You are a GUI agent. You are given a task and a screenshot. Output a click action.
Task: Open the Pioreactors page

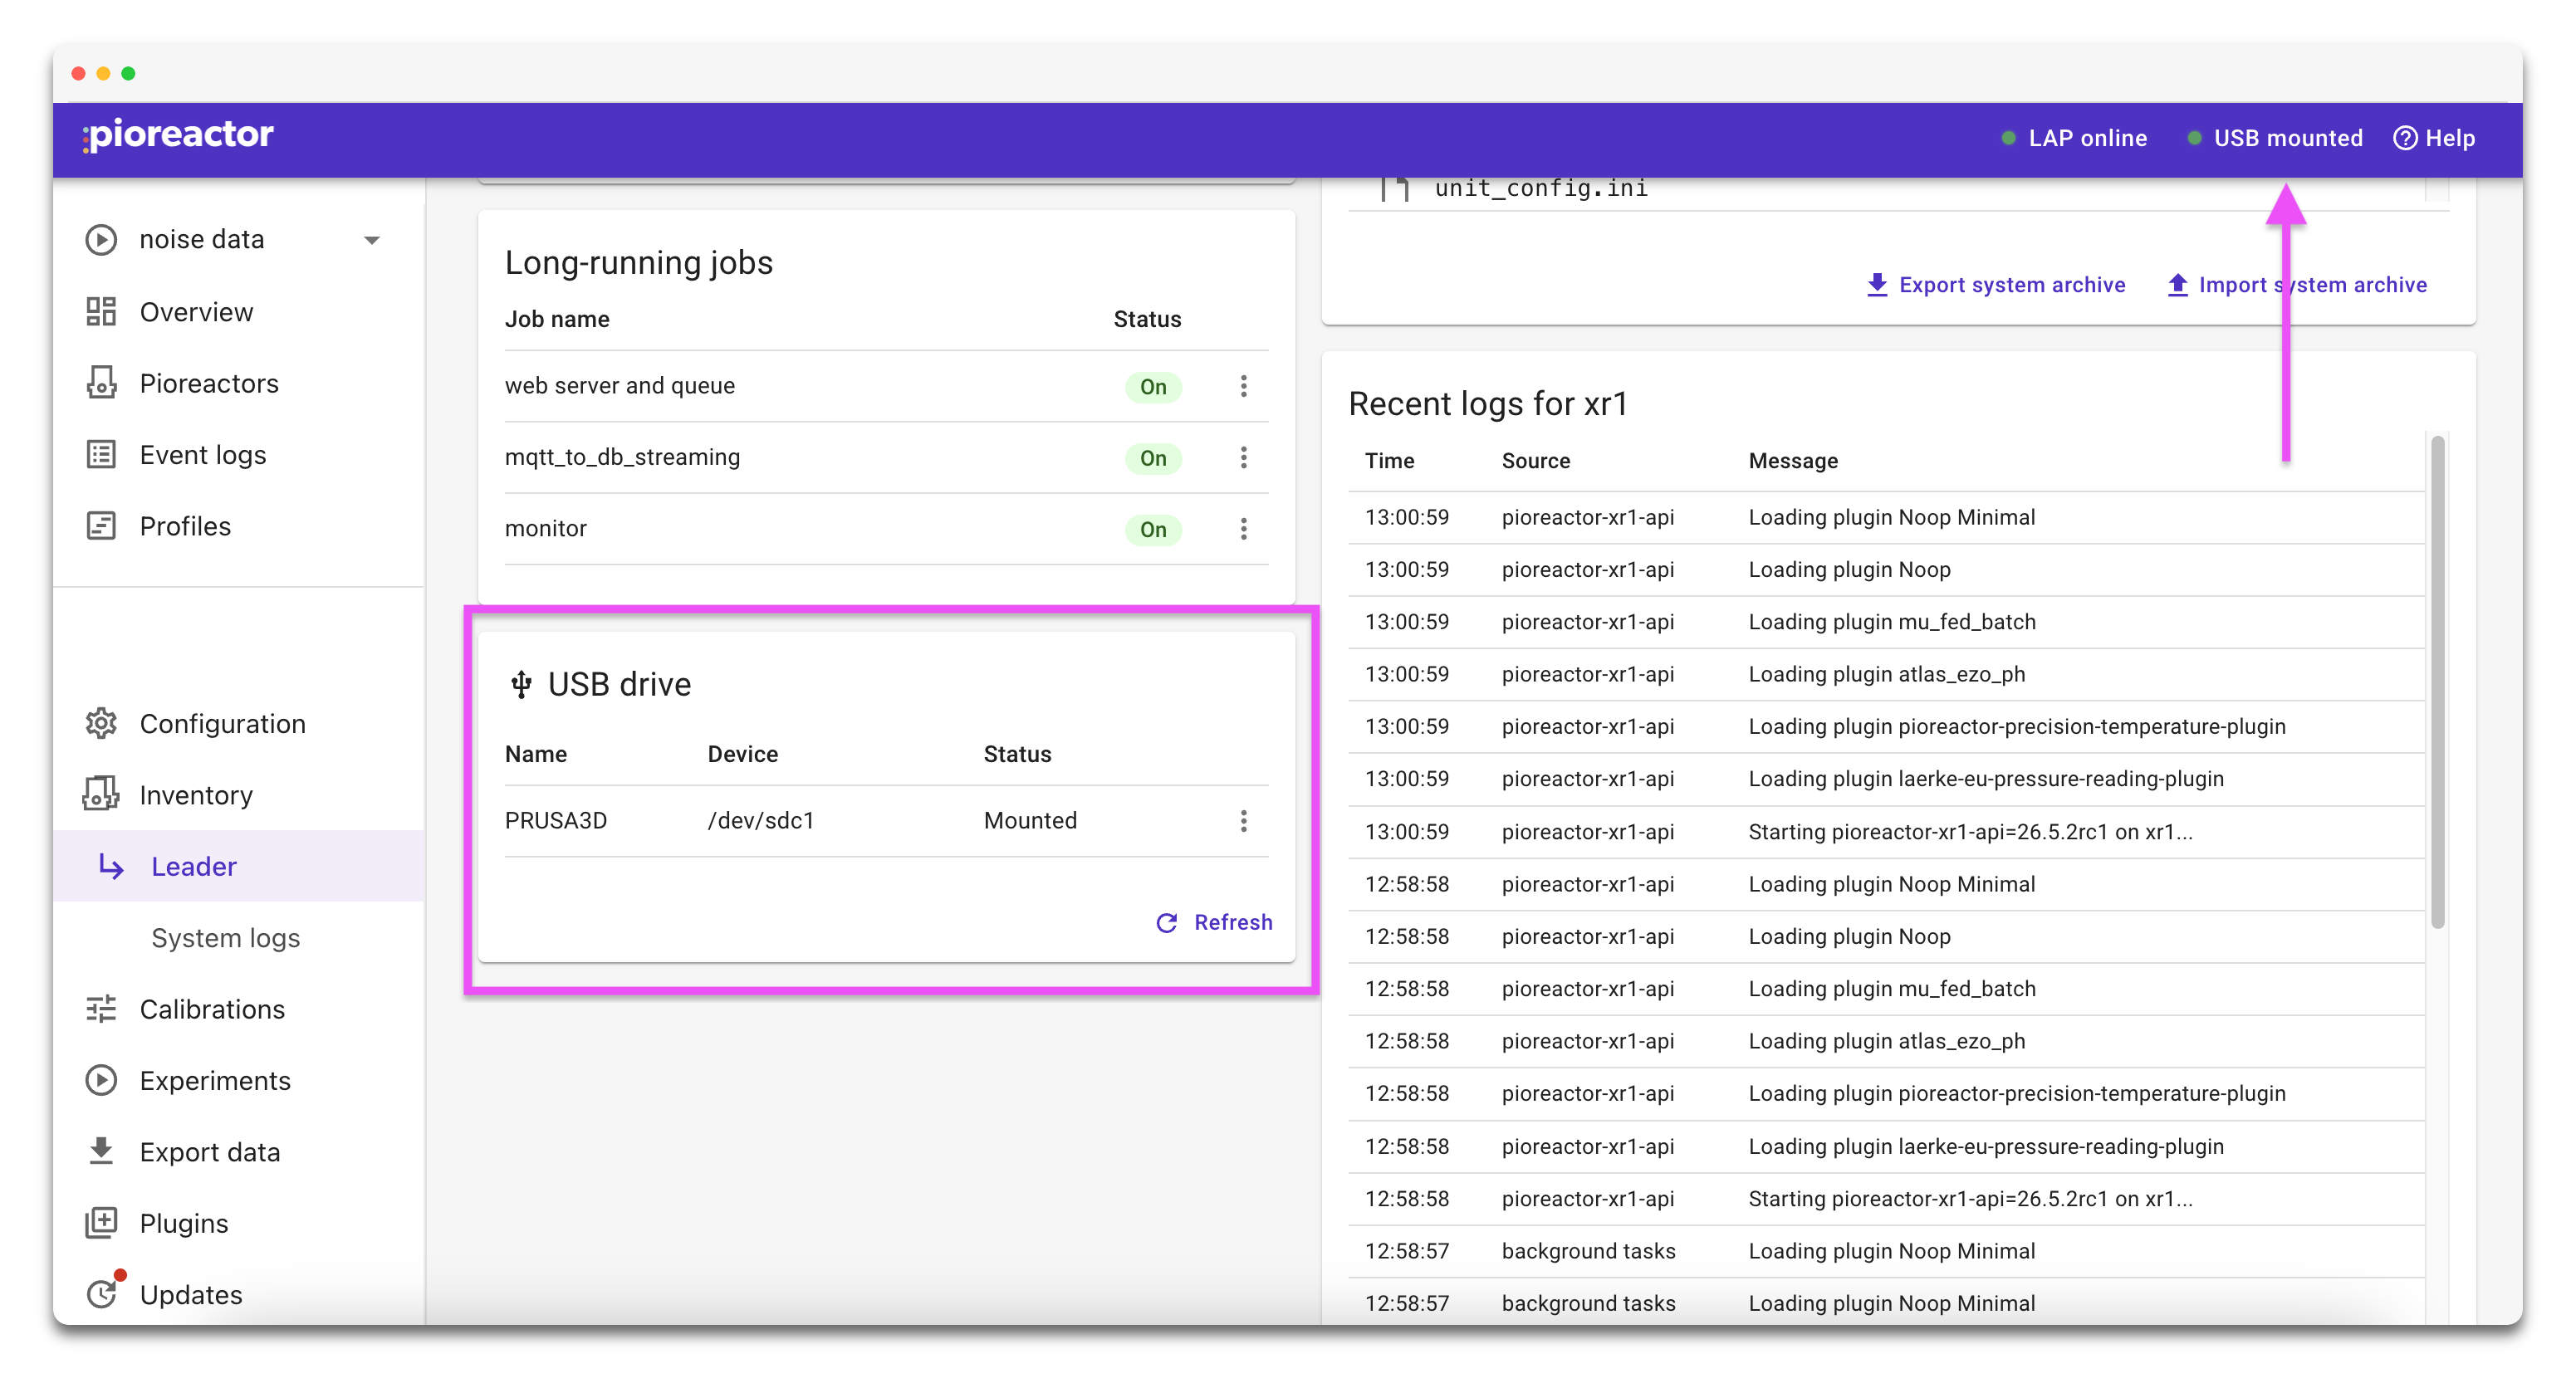coord(240,383)
